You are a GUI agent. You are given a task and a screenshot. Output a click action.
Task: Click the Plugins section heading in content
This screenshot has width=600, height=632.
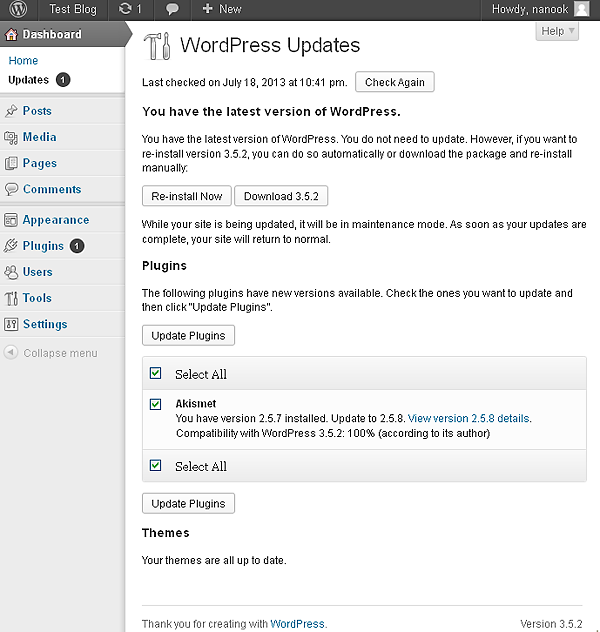(x=164, y=266)
